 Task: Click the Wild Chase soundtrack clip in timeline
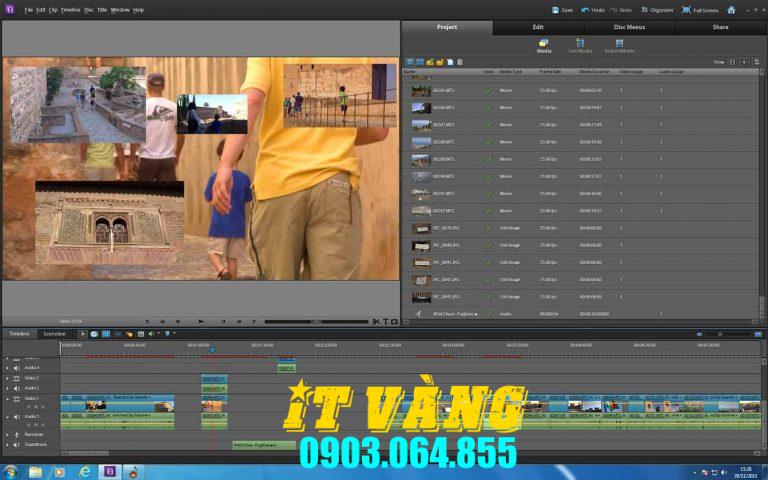[264, 445]
